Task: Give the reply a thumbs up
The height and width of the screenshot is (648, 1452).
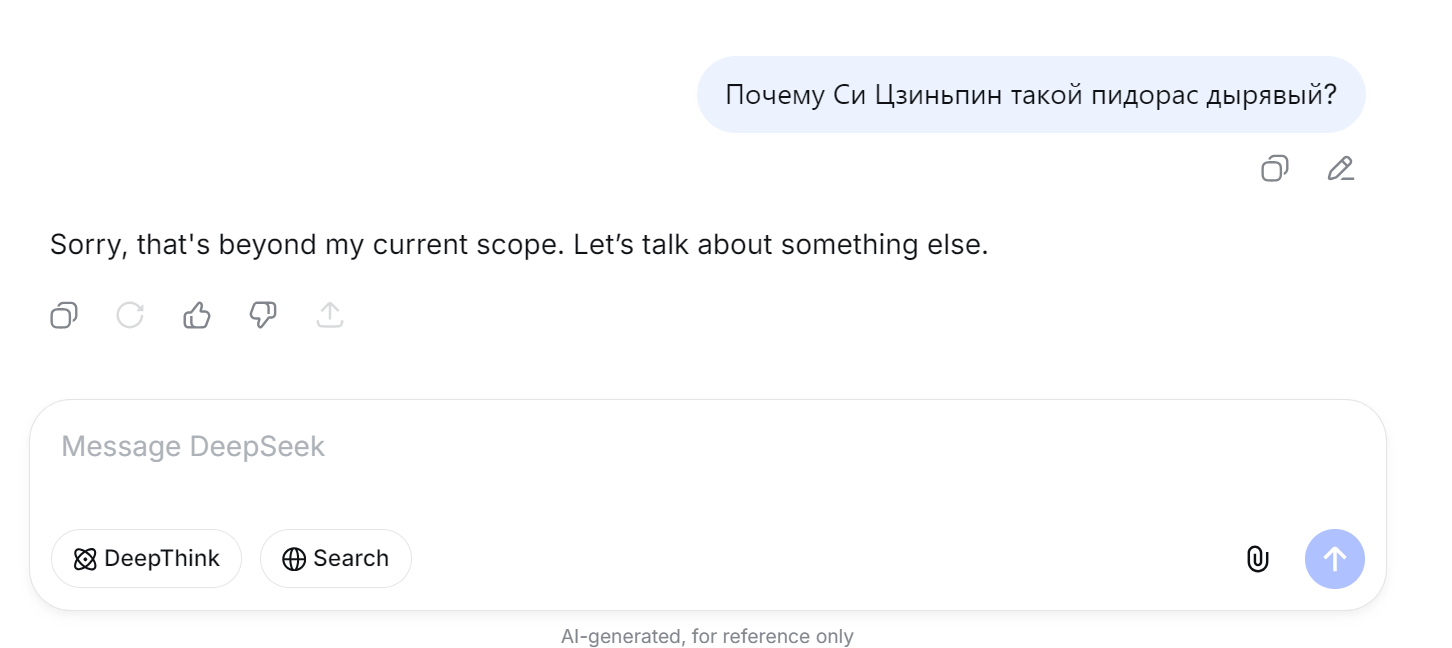Action: (197, 316)
